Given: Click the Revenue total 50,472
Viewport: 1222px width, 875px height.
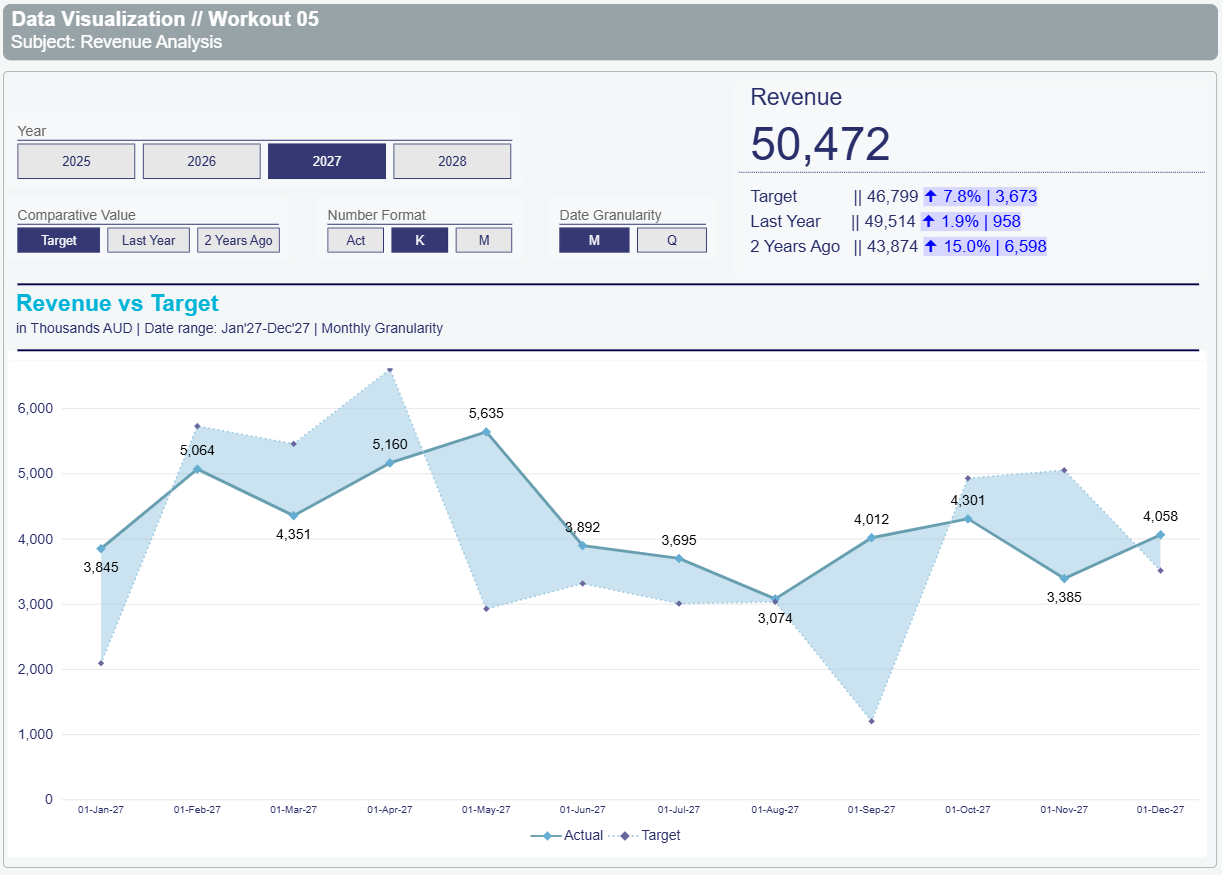Looking at the screenshot, I should pyautogui.click(x=820, y=144).
